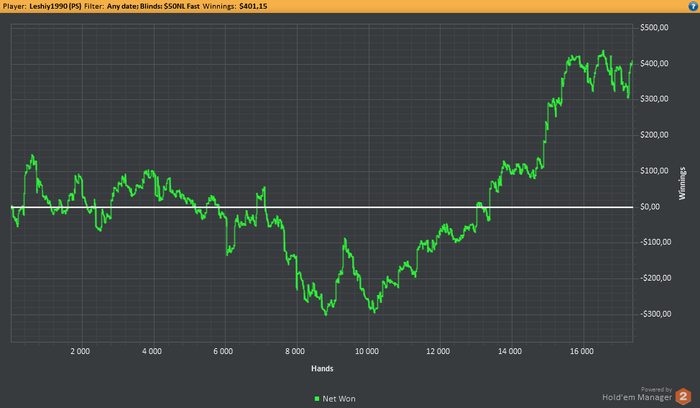The width and height of the screenshot is (700, 408).
Task: Click the green Net Won legend swatch
Action: [317, 399]
